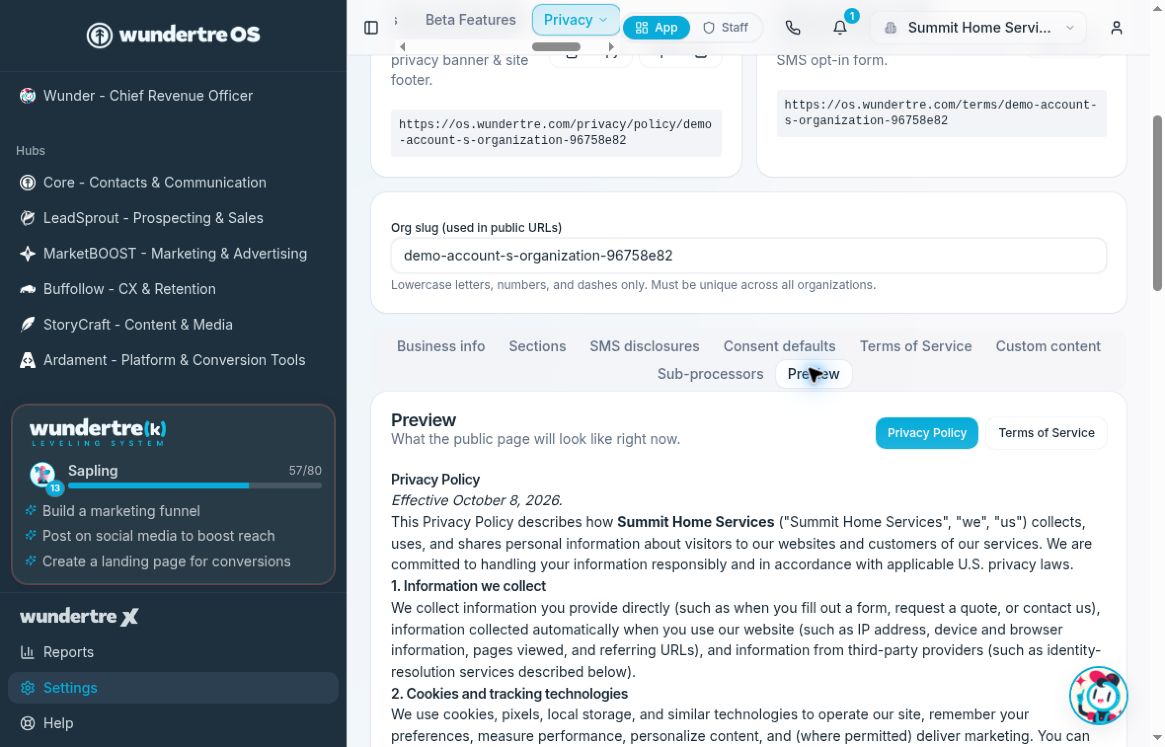
Task: Show Privacy Policy preview
Action: (927, 433)
